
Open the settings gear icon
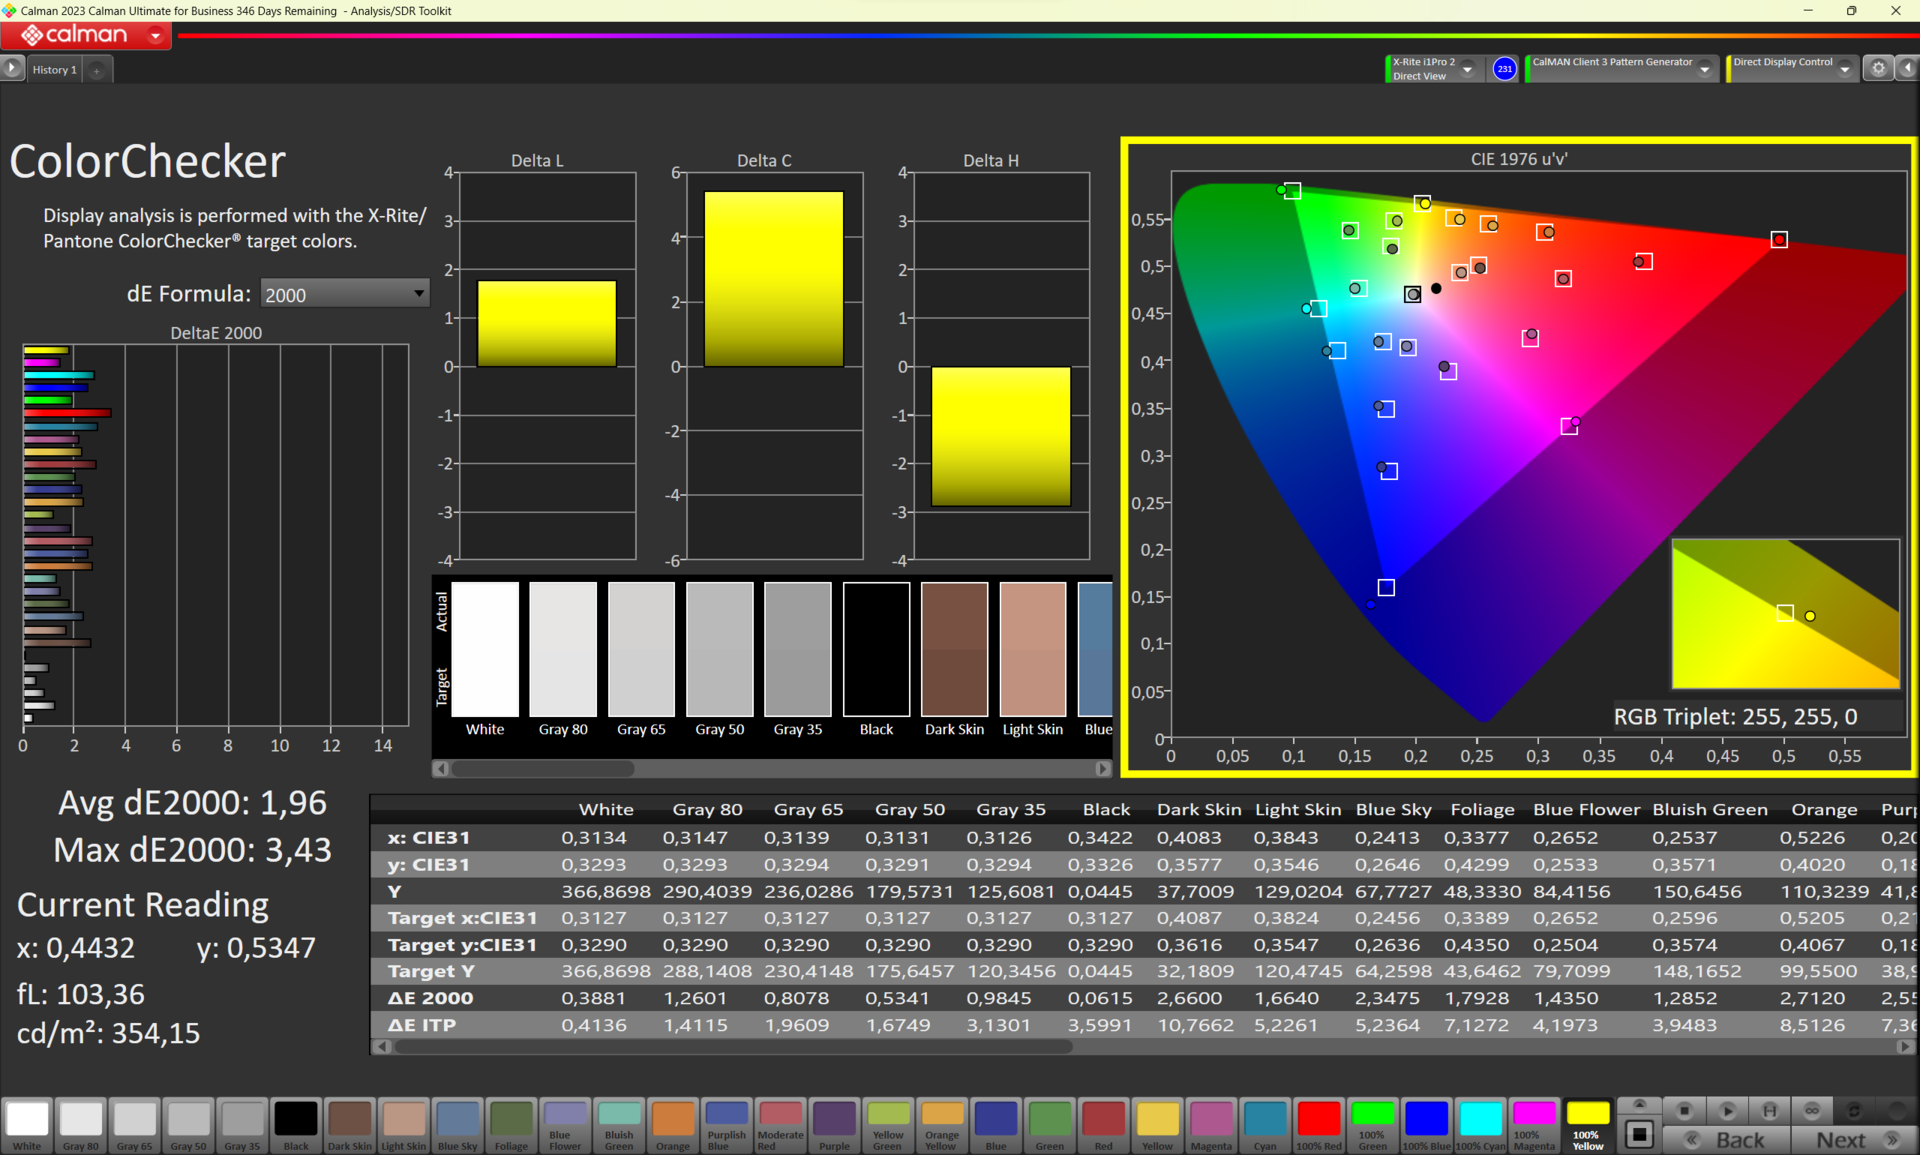click(x=1878, y=68)
